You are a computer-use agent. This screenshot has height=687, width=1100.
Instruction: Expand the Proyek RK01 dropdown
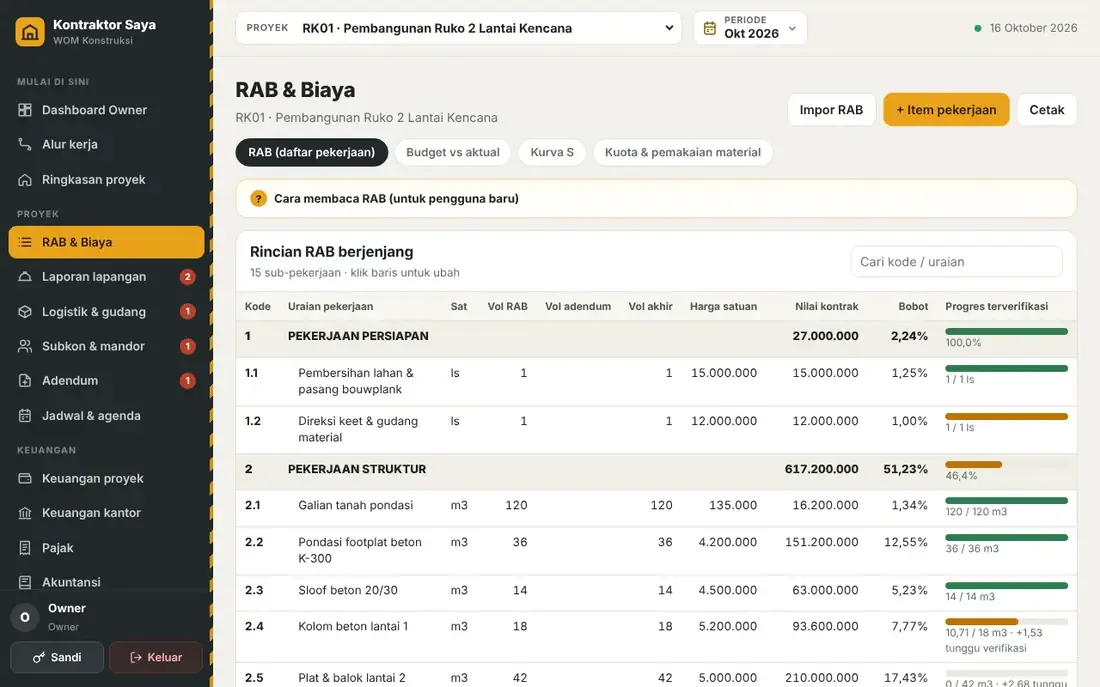point(458,28)
